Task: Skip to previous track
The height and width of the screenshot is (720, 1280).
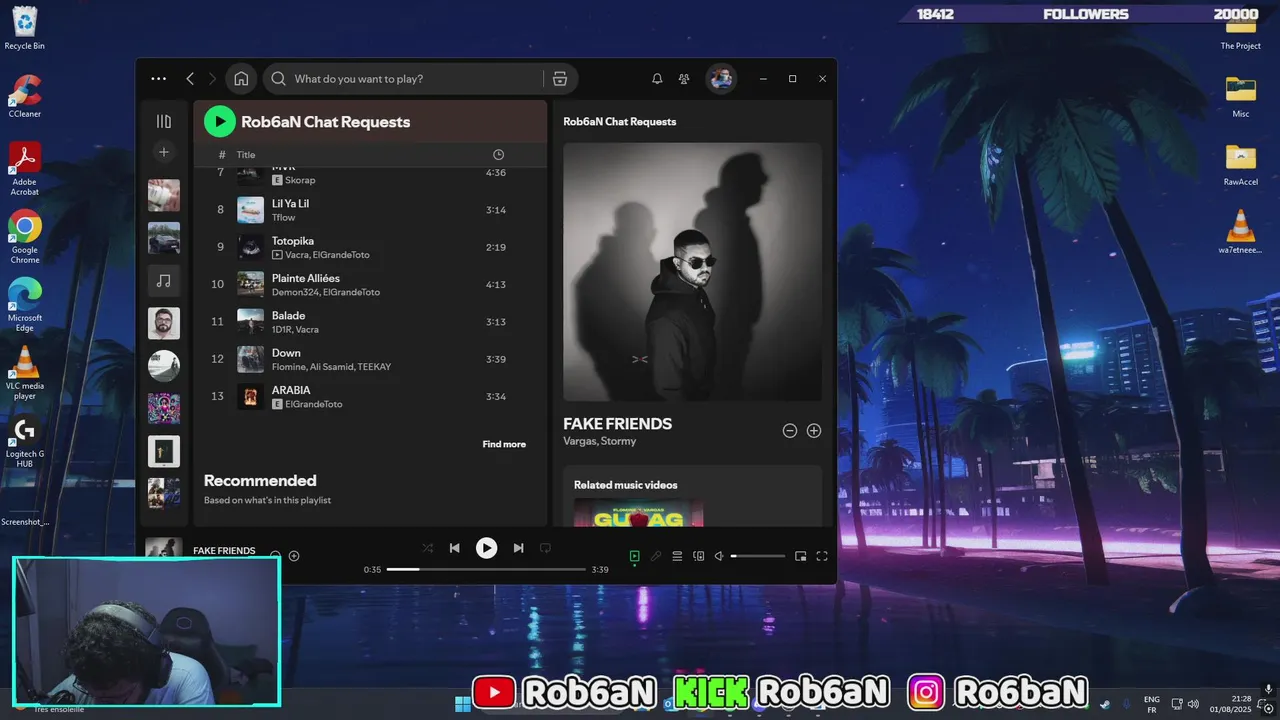Action: pyautogui.click(x=455, y=548)
